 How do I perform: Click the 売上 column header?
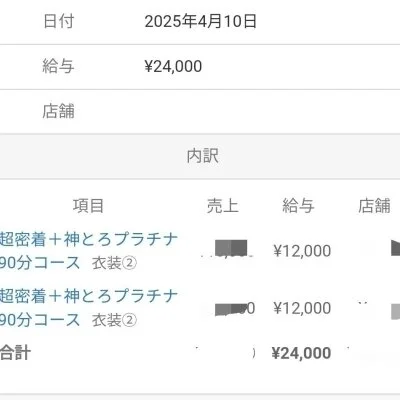pyautogui.click(x=223, y=206)
